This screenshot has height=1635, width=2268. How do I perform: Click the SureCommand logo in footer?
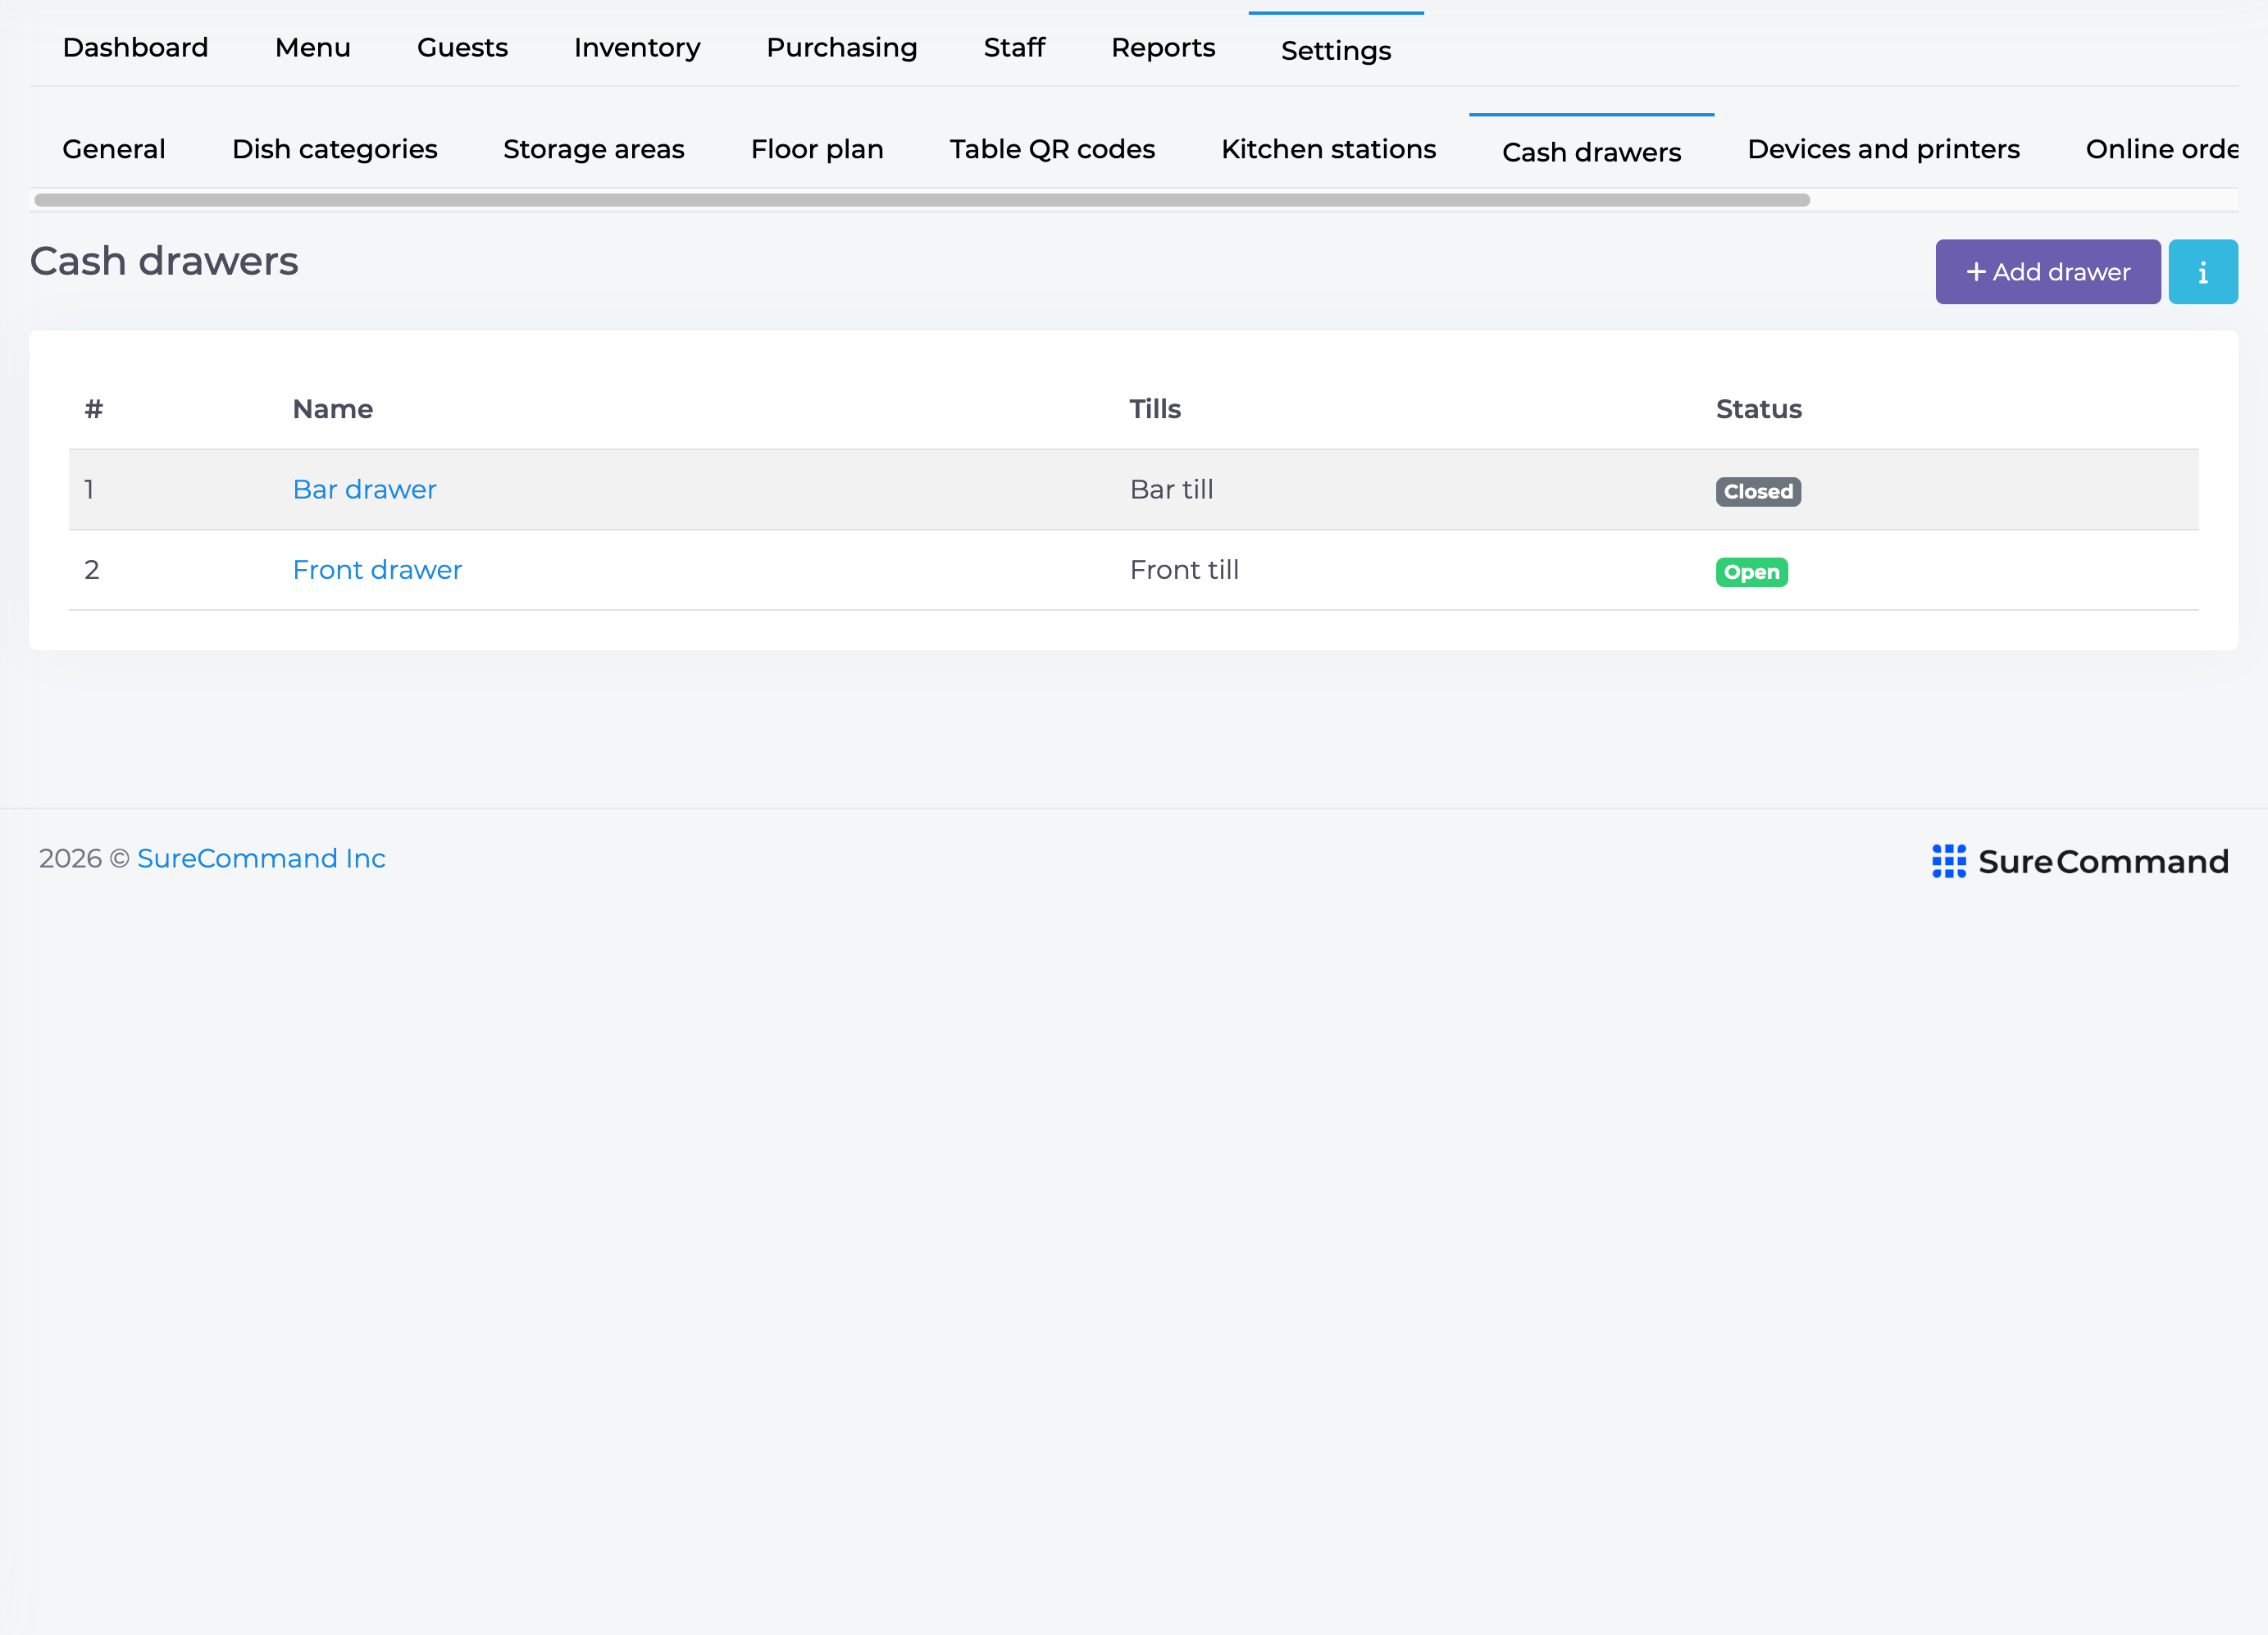(x=2080, y=861)
